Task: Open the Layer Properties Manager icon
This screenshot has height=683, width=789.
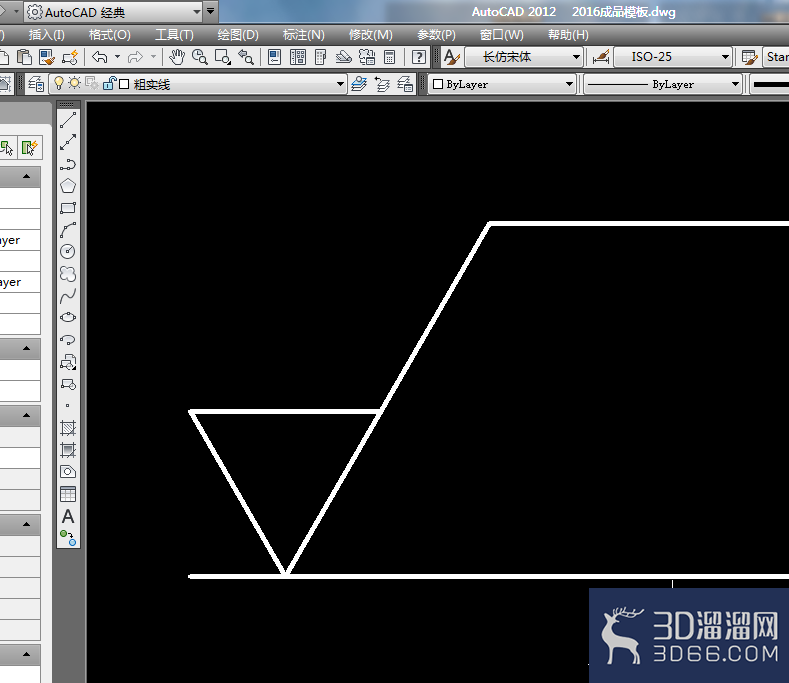Action: coord(36,84)
